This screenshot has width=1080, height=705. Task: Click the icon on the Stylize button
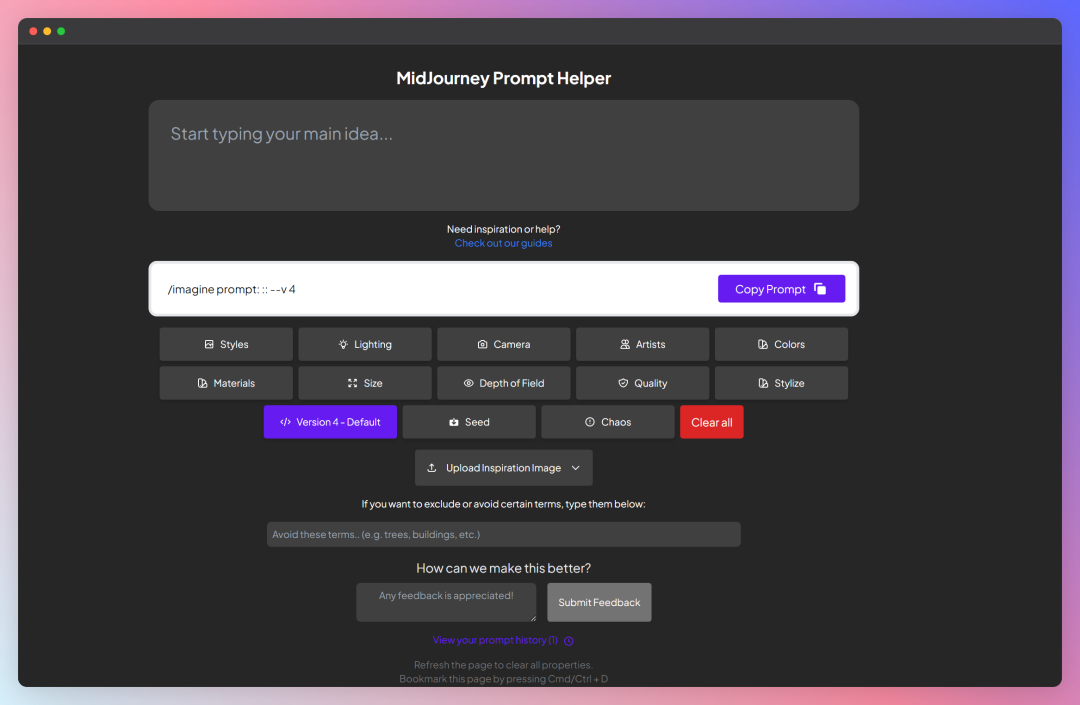click(762, 383)
